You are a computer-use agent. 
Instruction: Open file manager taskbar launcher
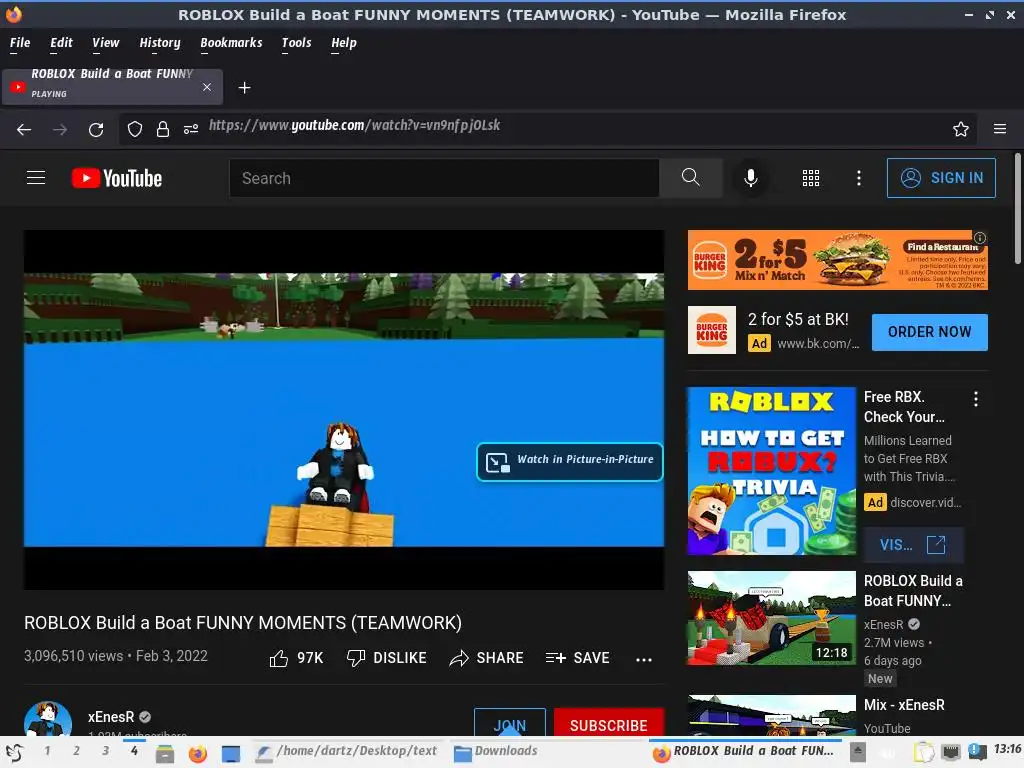pos(165,754)
